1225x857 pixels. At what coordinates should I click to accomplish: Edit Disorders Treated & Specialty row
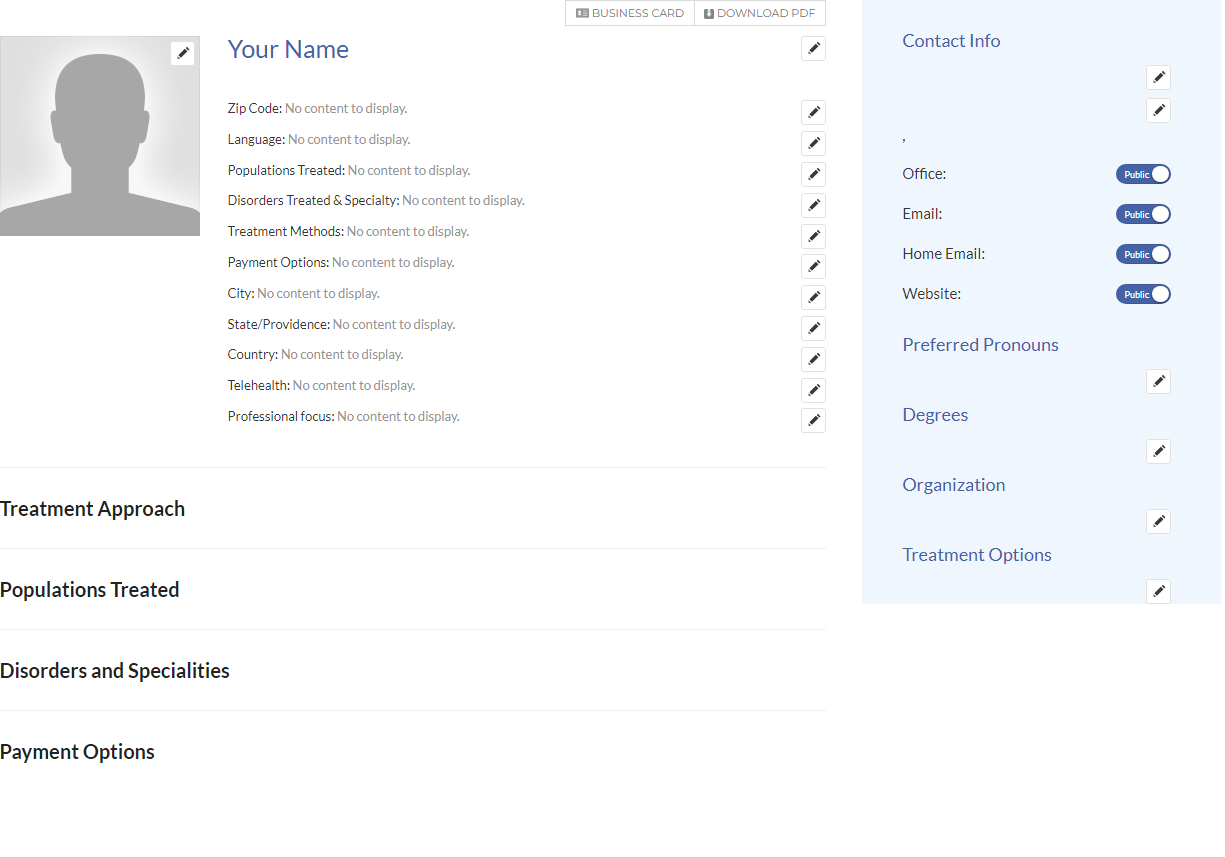[813, 205]
